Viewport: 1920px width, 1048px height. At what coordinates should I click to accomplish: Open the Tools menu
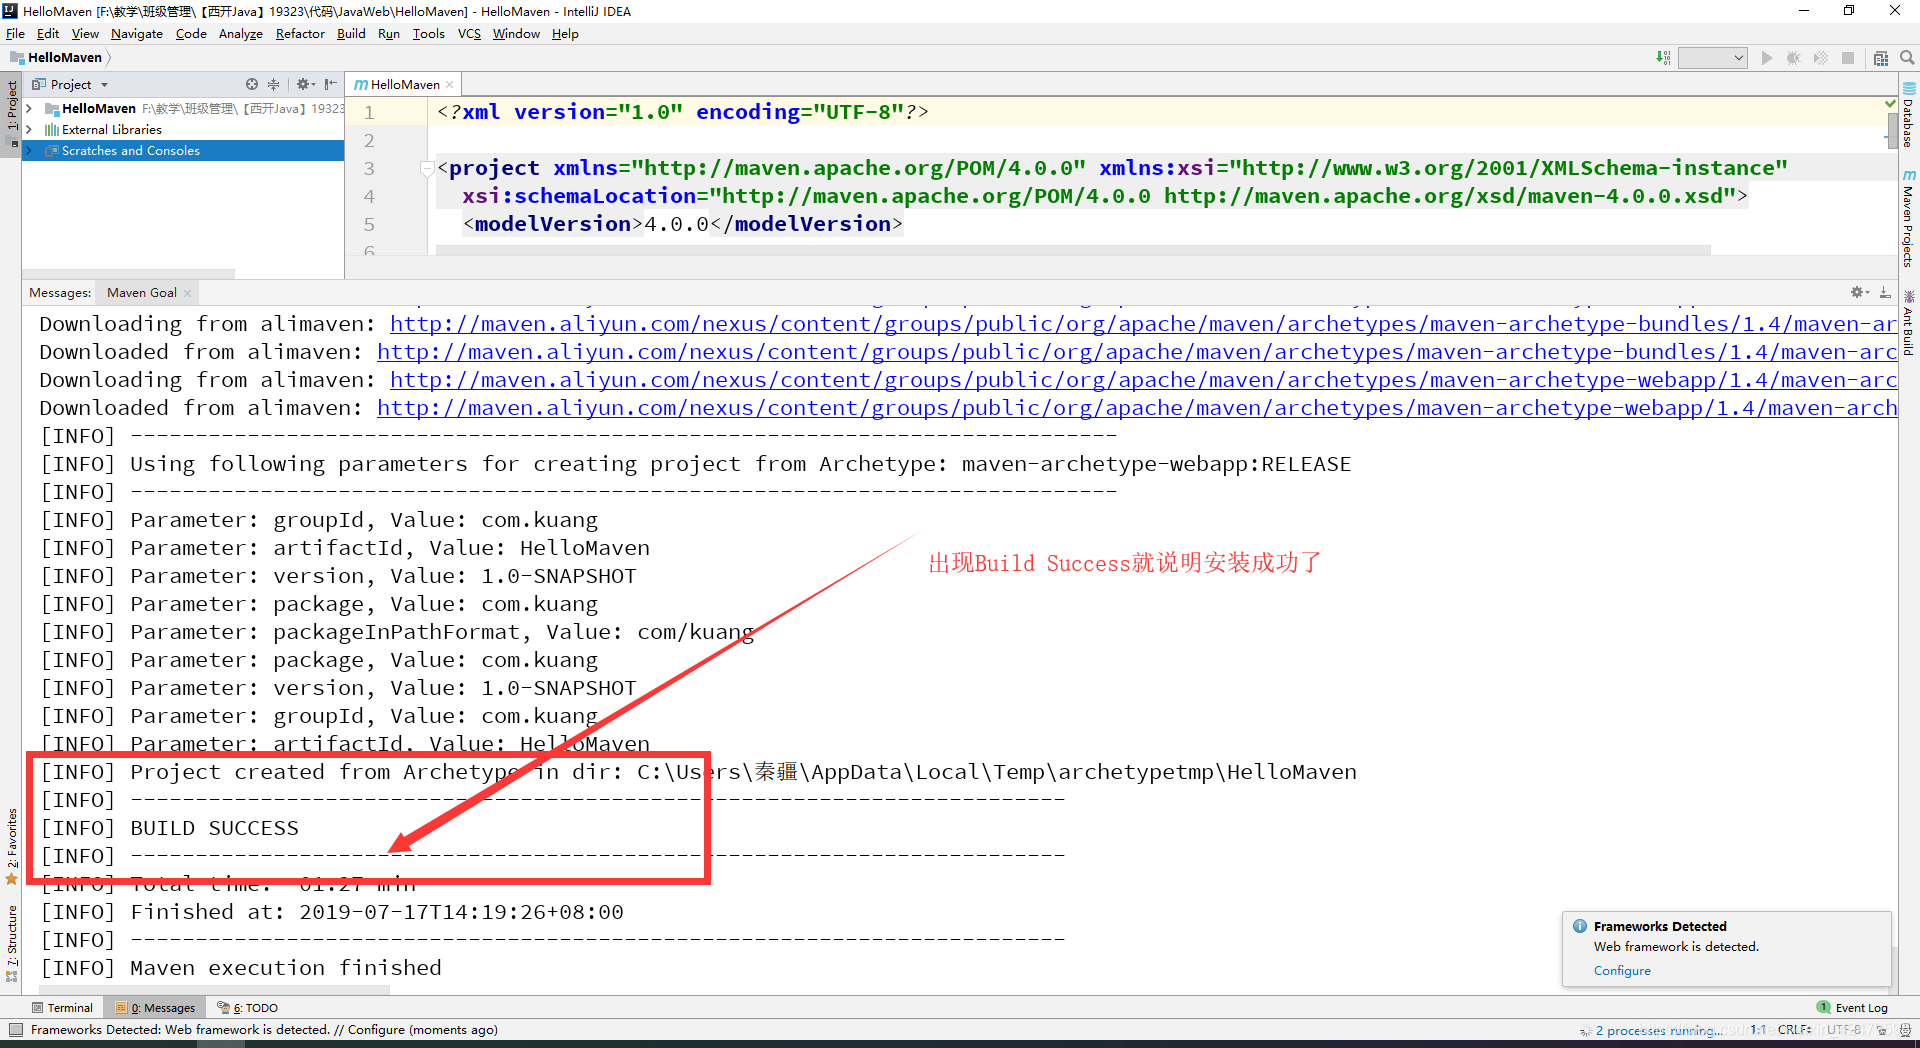[428, 34]
